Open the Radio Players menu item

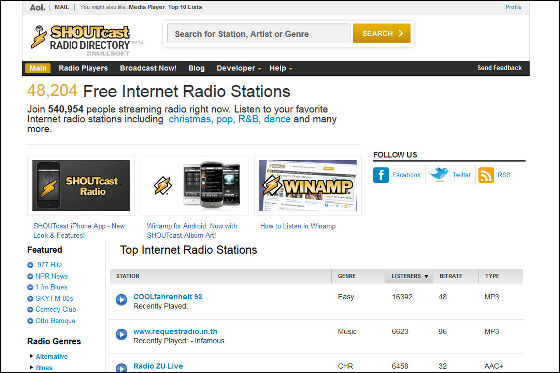(83, 68)
